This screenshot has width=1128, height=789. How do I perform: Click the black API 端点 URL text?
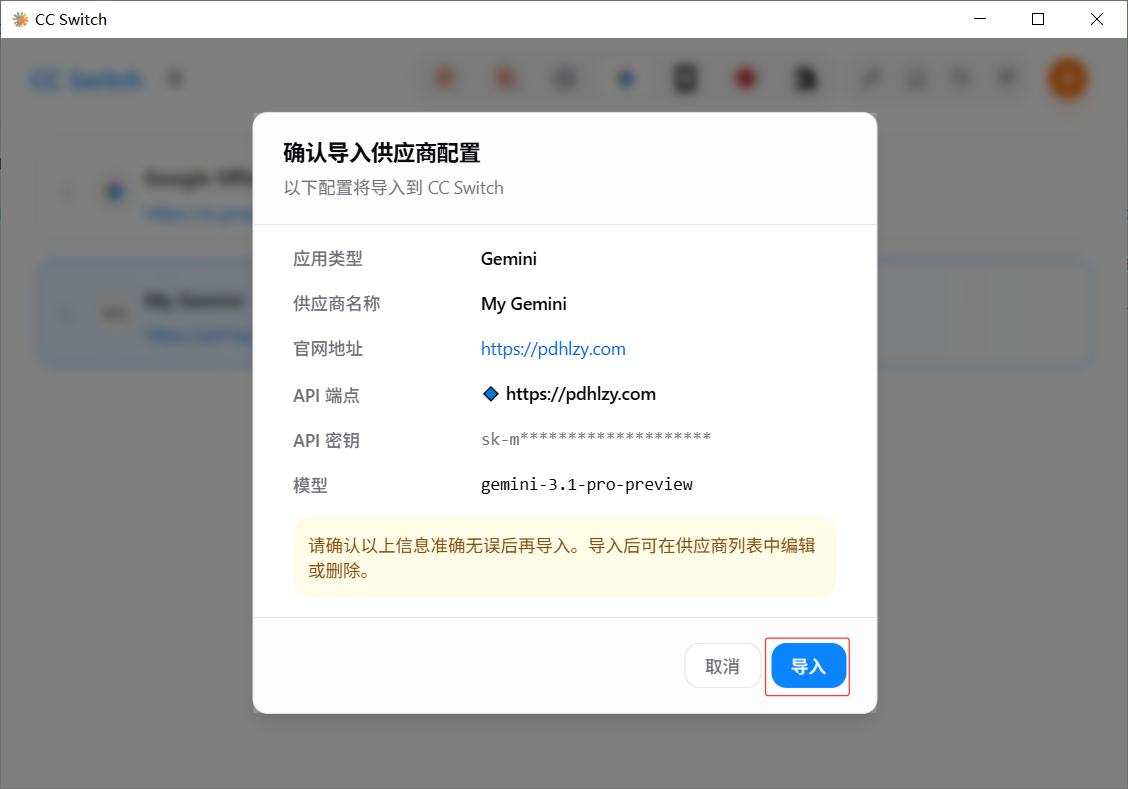[581, 394]
